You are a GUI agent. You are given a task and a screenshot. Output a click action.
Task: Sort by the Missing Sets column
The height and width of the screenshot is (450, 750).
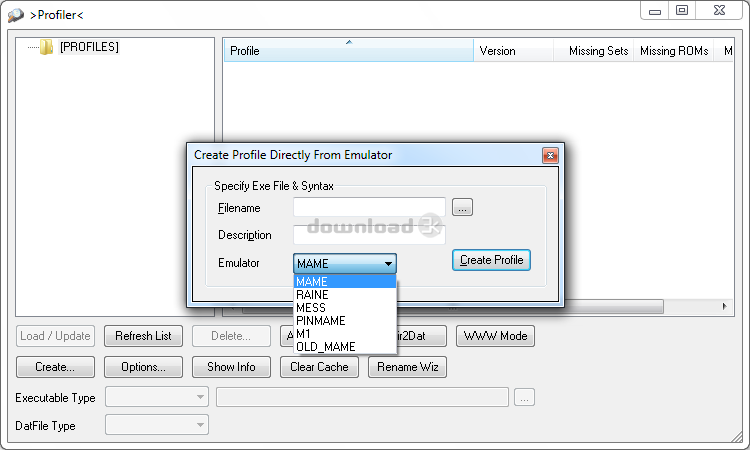594,50
